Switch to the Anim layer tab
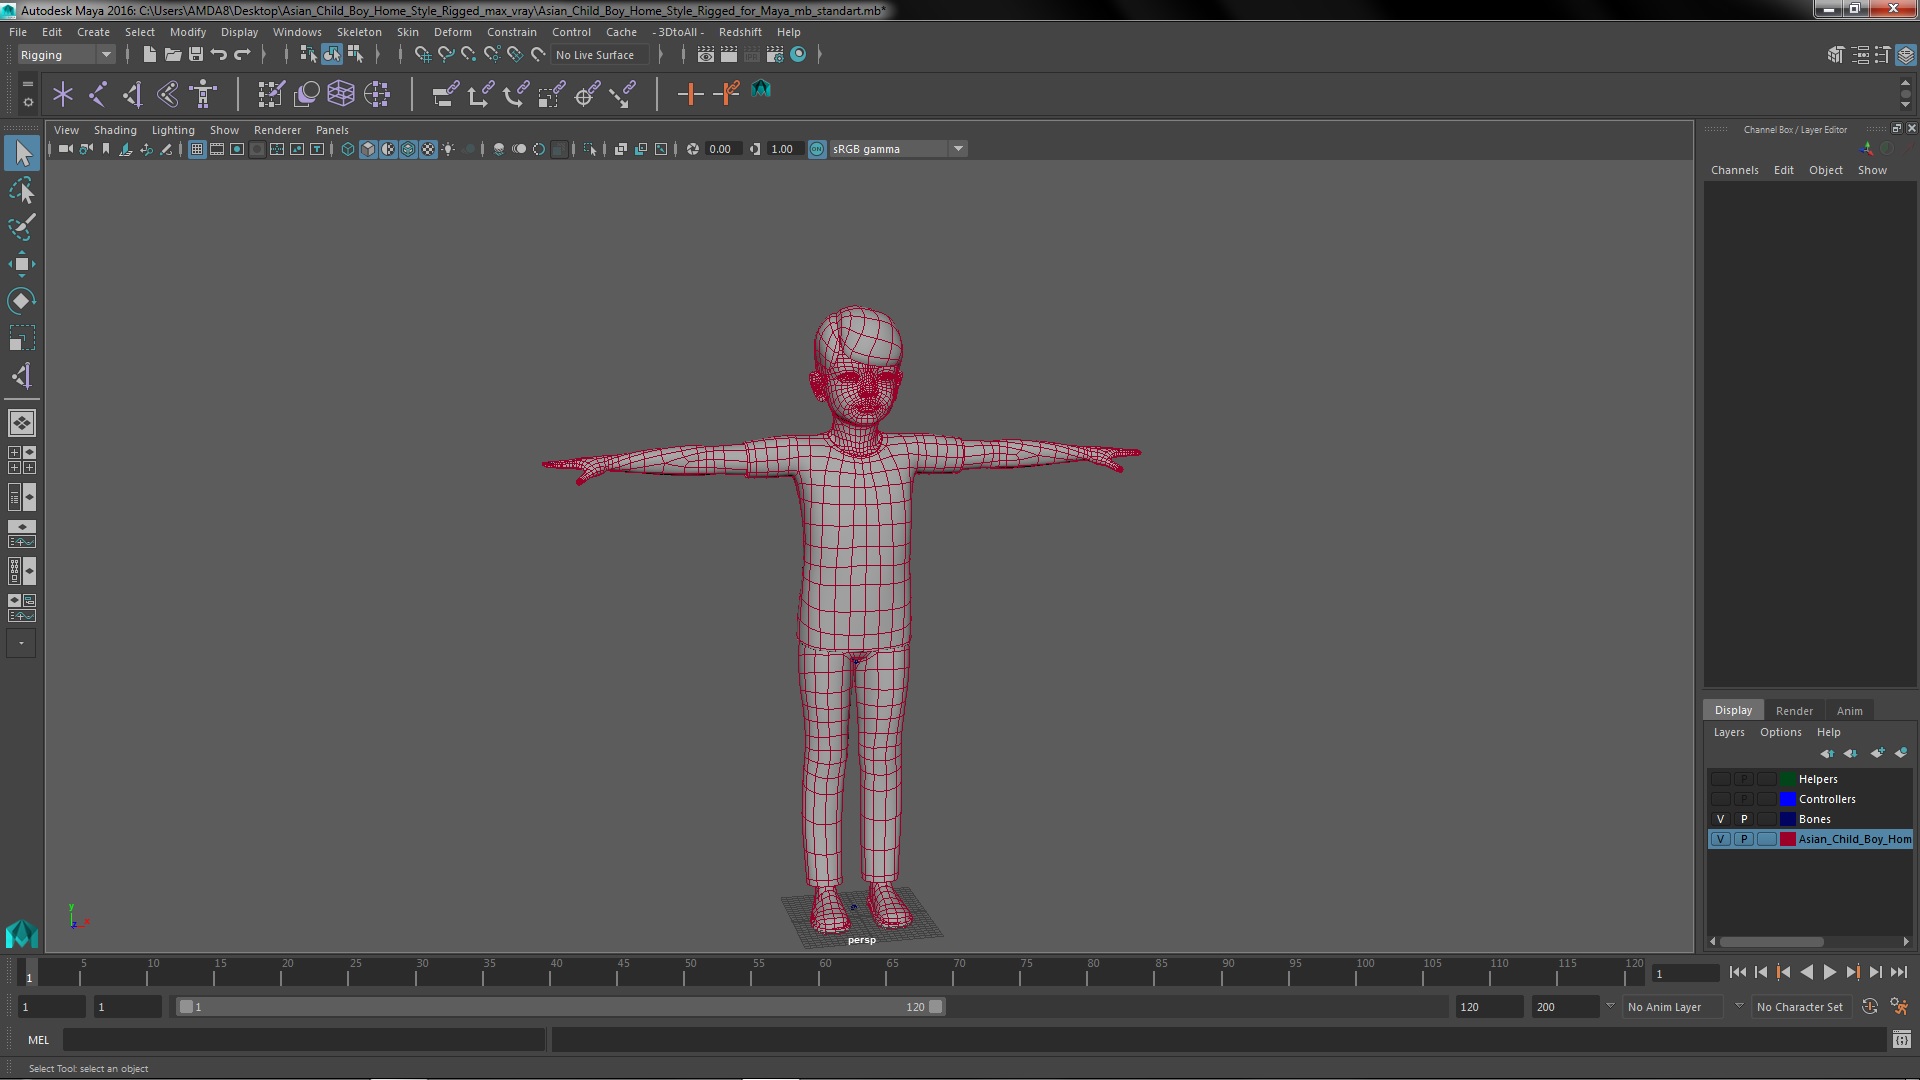 click(1849, 711)
